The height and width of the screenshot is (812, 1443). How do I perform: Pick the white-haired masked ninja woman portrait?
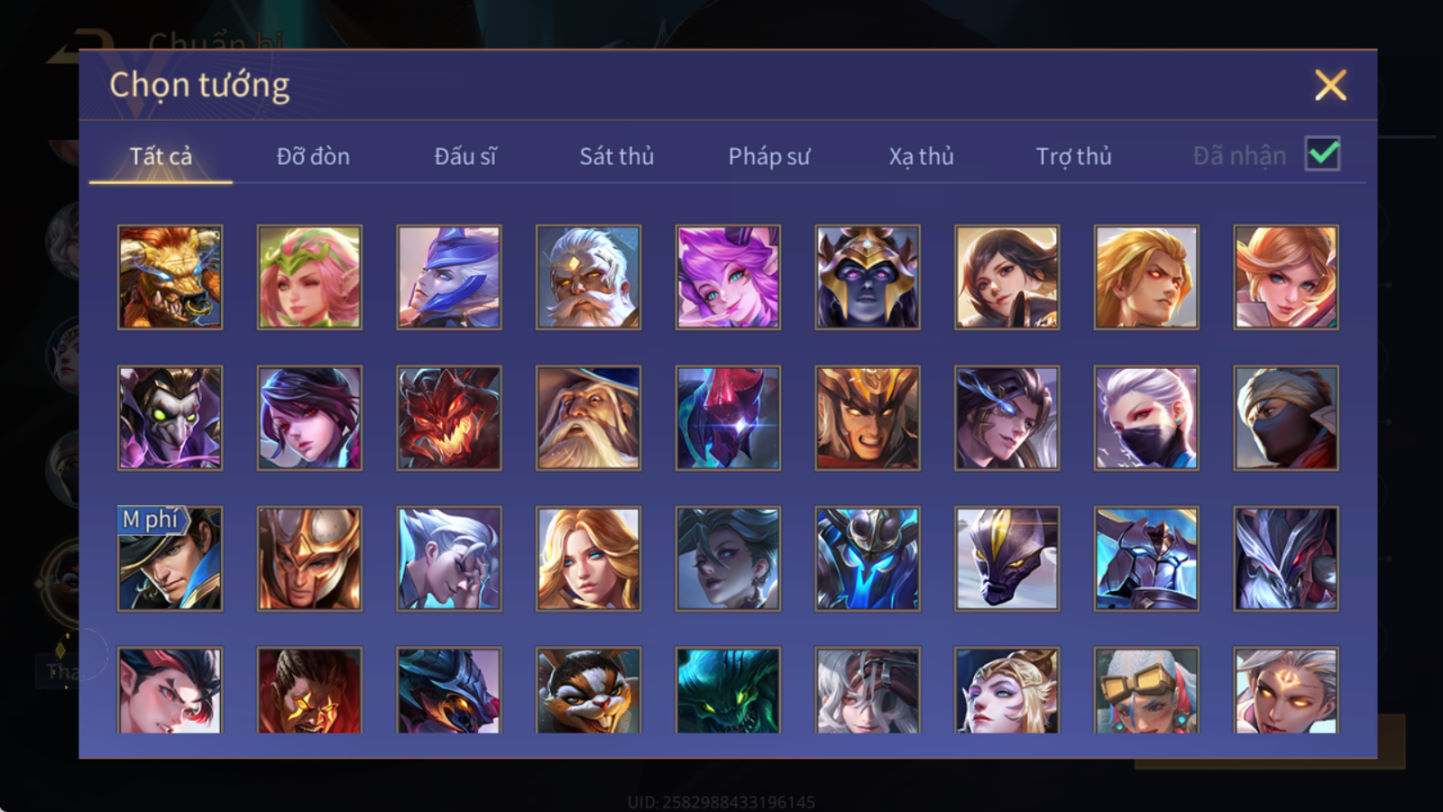pos(1146,418)
